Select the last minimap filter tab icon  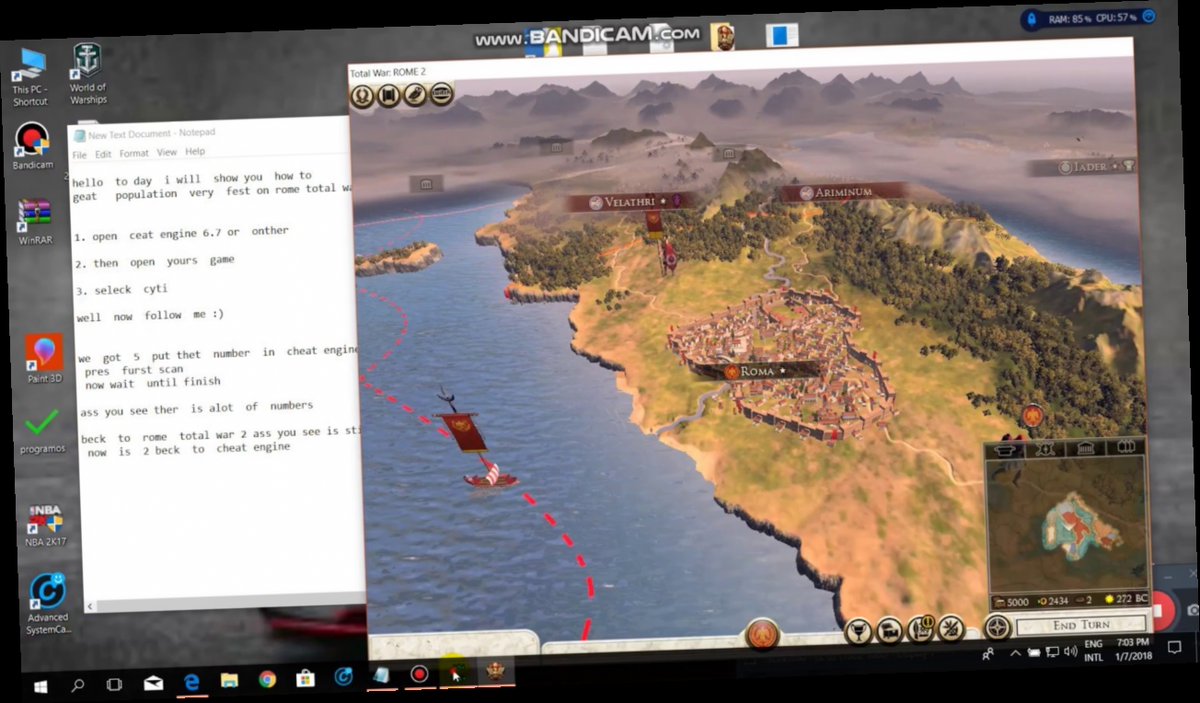1127,447
